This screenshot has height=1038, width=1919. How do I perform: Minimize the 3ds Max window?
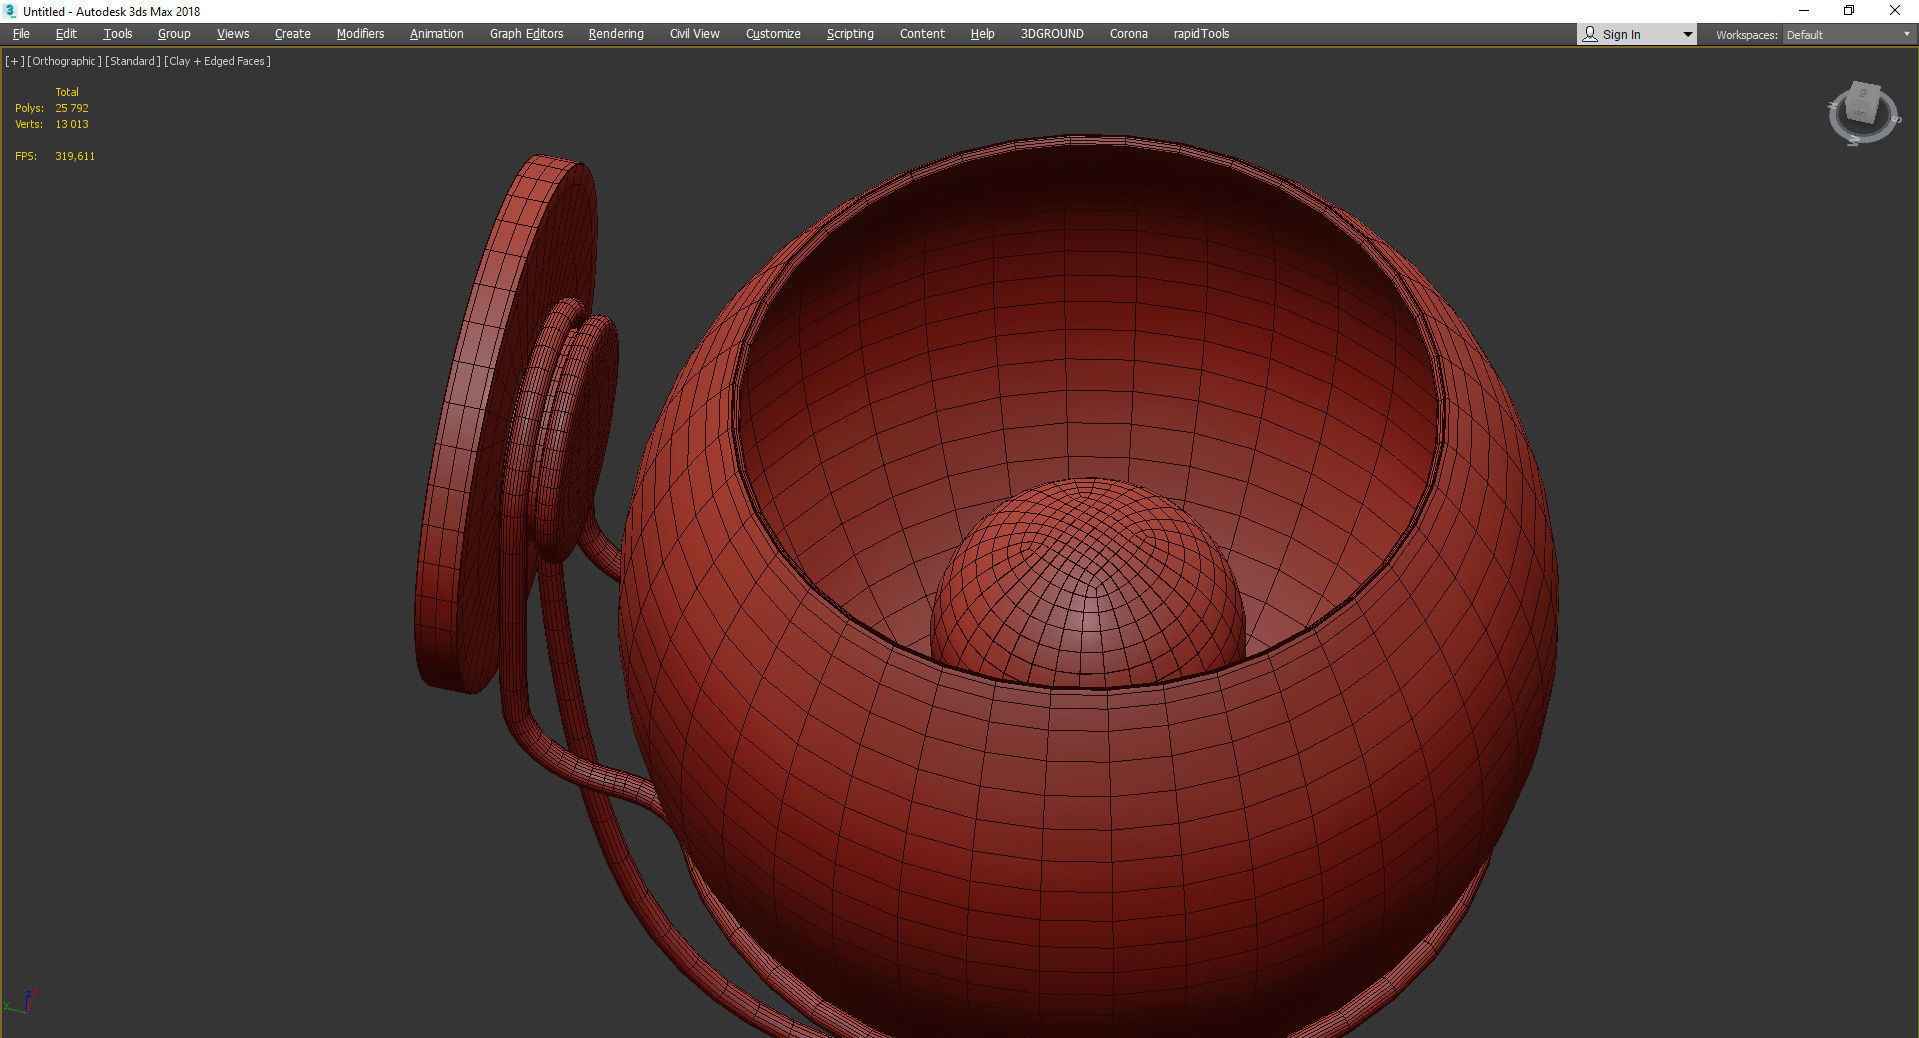pos(1804,11)
